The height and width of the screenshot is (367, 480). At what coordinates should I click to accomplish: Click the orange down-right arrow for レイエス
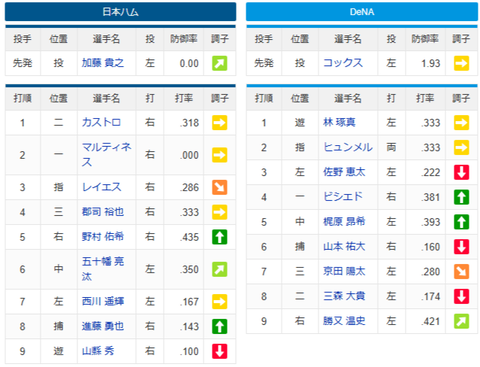[x=220, y=187]
